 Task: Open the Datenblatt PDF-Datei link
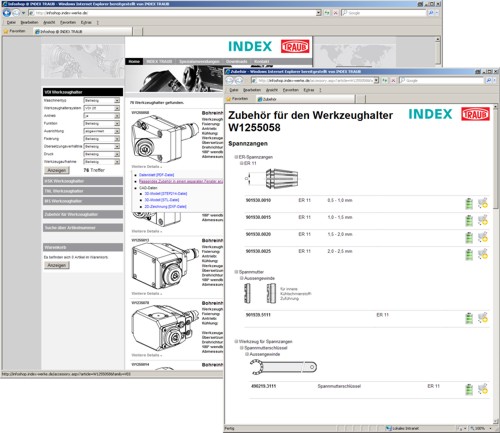[156, 175]
